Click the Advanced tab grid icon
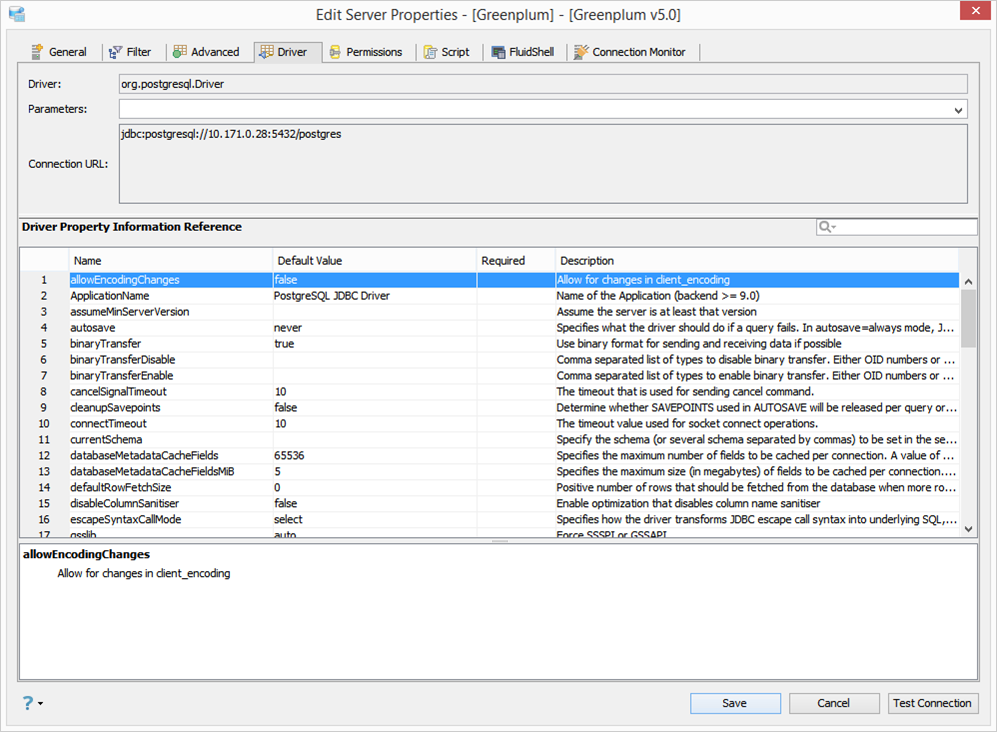The image size is (997, 732). coord(181,51)
